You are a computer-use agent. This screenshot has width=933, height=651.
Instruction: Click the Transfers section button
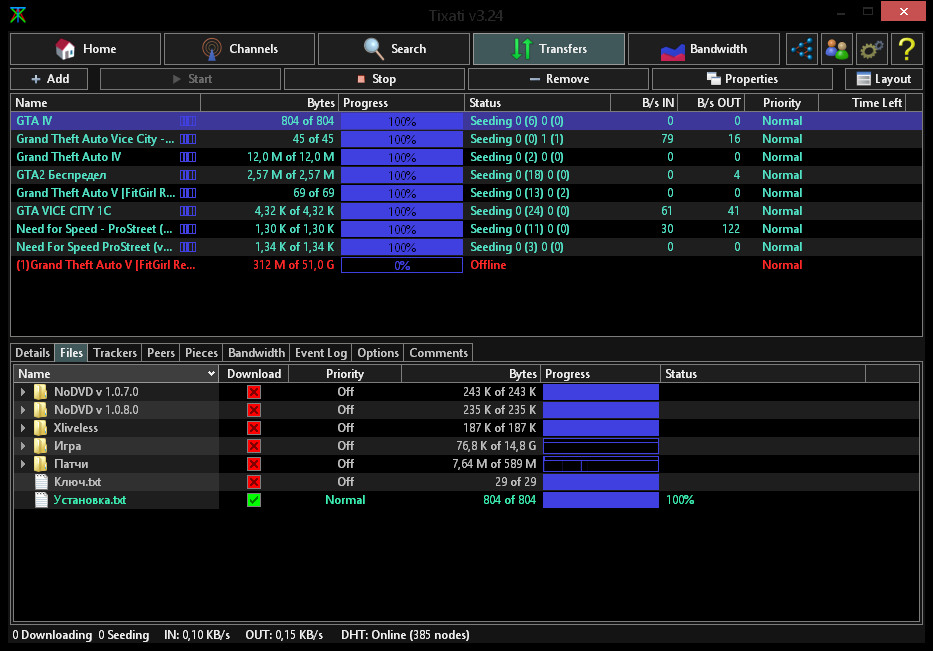tap(549, 49)
